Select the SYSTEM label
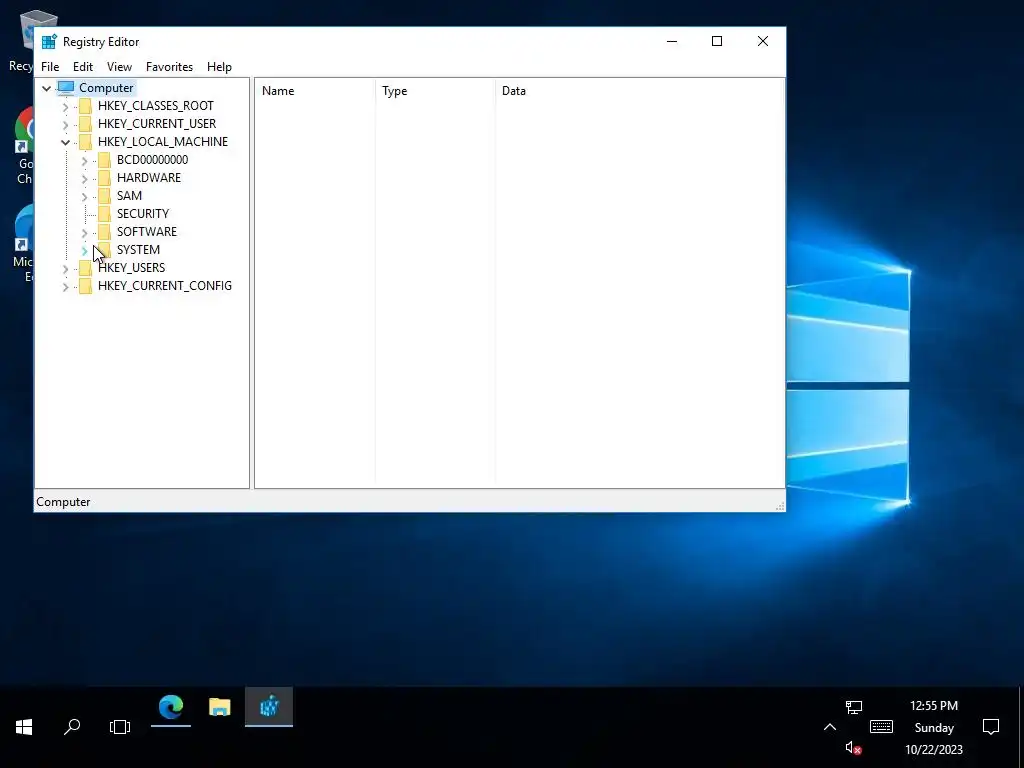The height and width of the screenshot is (768, 1024). click(138, 249)
